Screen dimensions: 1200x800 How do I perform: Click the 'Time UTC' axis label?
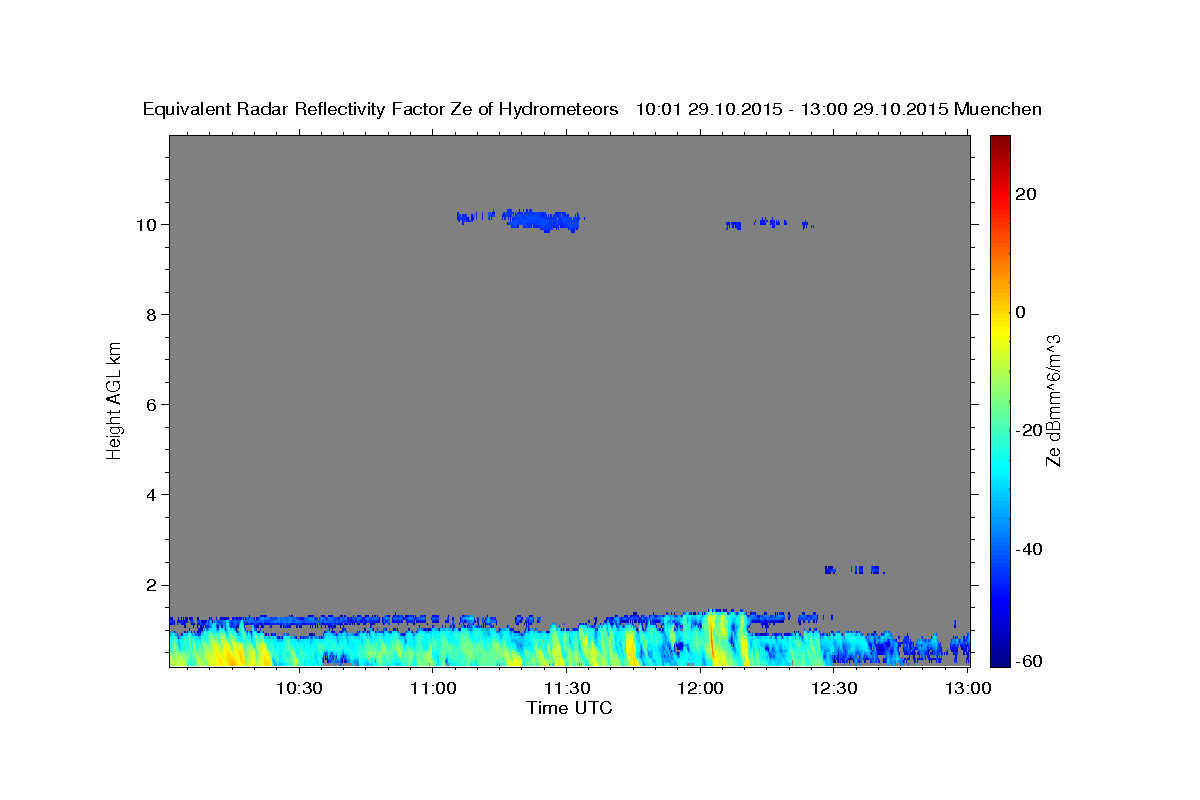click(569, 708)
